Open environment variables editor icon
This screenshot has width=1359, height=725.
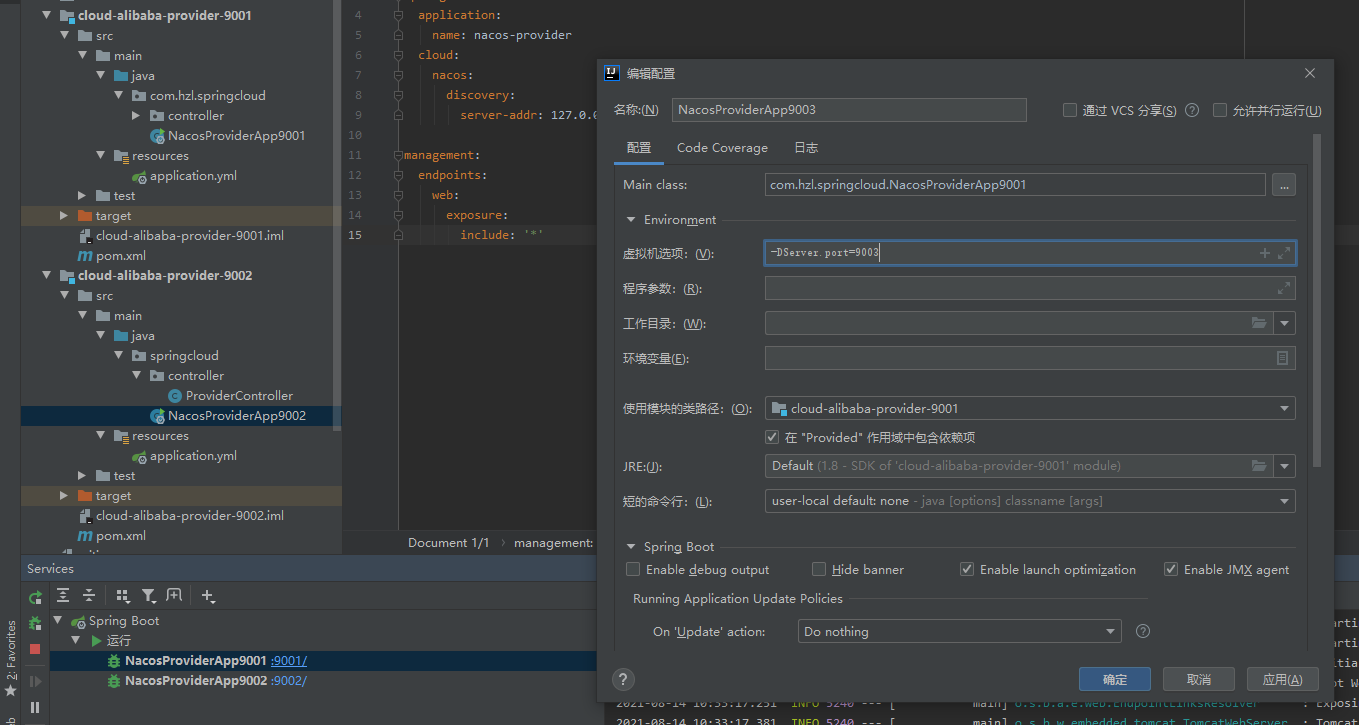point(1283,358)
